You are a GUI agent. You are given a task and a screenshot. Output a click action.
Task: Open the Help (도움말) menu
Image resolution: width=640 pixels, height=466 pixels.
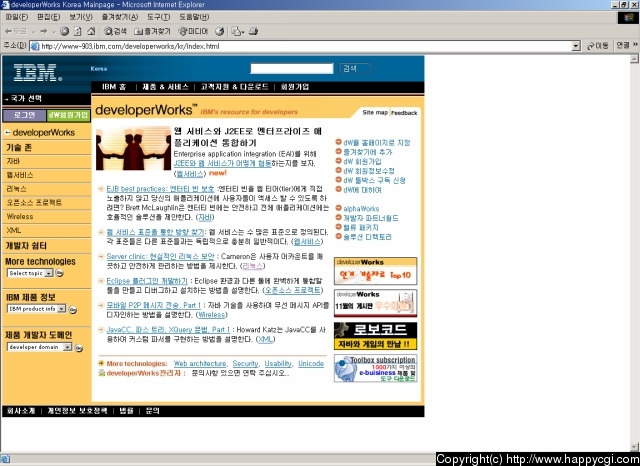point(194,17)
